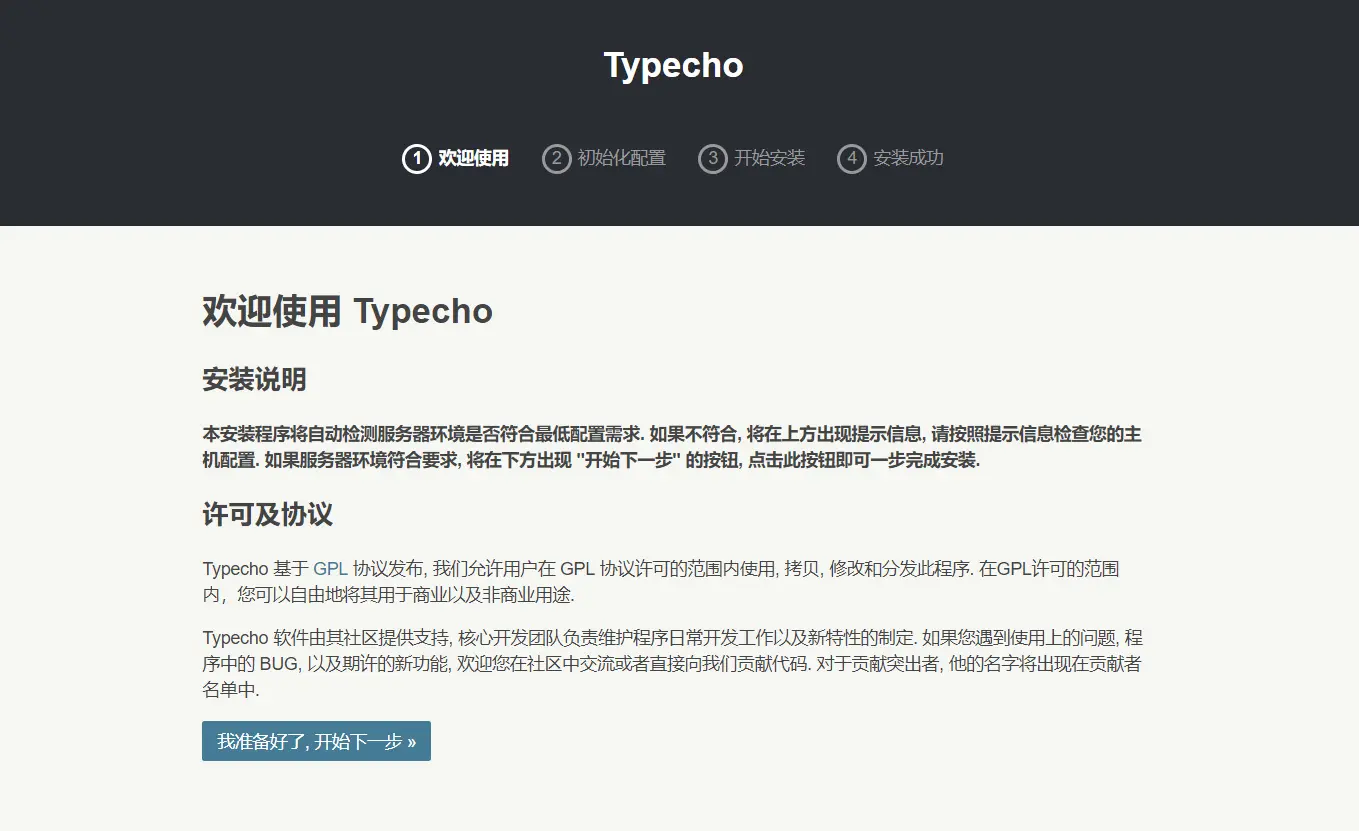Click the circled number 3 step icon

(x=712, y=158)
